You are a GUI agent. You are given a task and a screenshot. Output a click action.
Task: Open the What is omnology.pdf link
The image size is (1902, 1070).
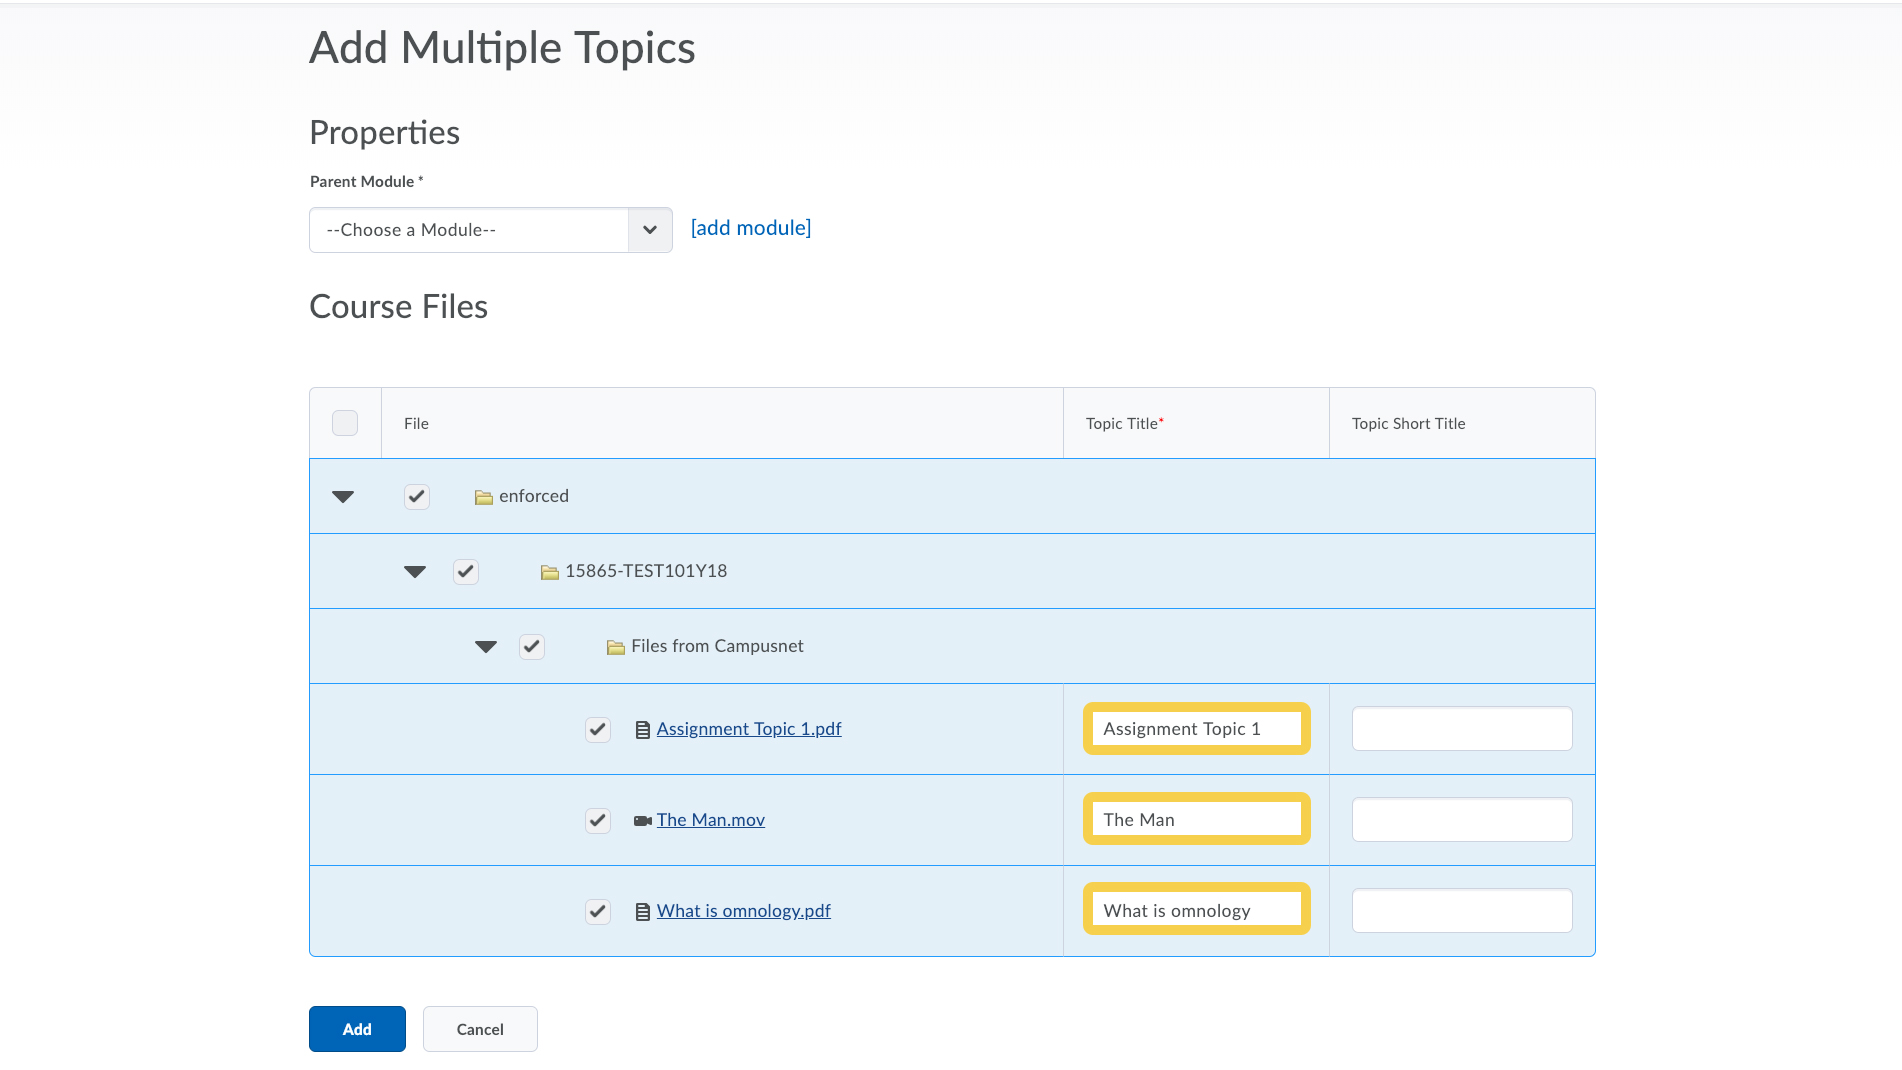[743, 911]
